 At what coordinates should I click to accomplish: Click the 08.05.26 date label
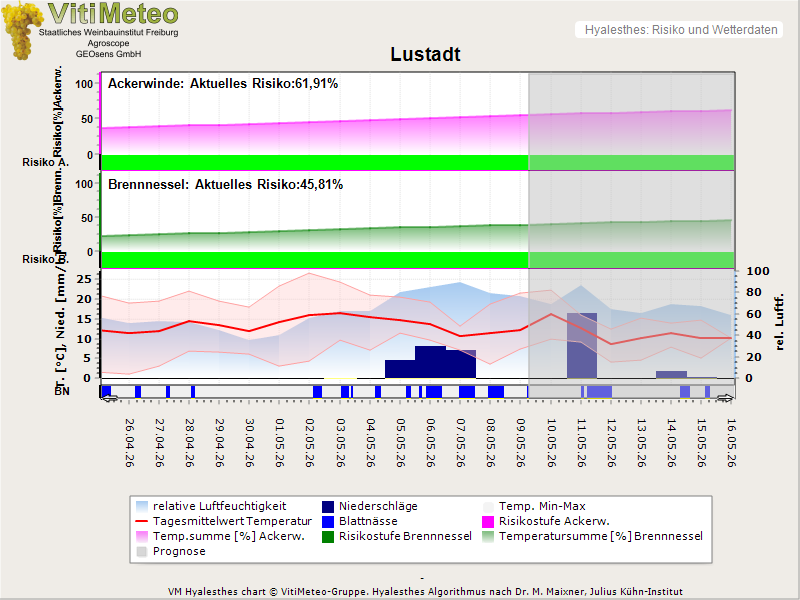pyautogui.click(x=491, y=443)
